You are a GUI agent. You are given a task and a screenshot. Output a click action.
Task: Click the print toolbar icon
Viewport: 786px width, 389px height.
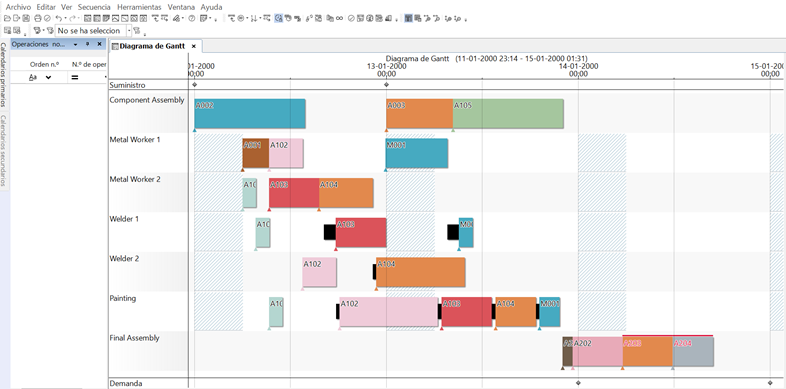point(38,18)
